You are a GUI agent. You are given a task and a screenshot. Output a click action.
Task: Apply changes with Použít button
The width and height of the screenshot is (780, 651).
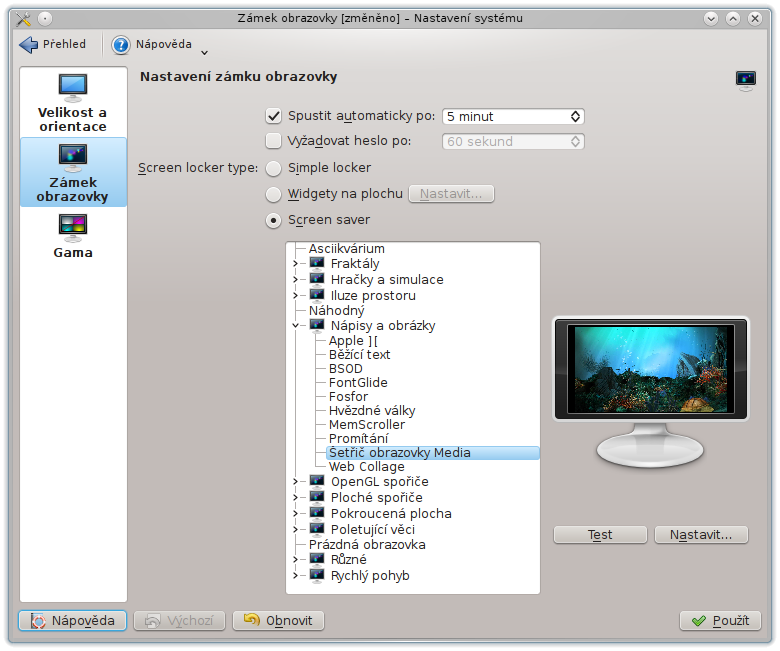point(720,620)
